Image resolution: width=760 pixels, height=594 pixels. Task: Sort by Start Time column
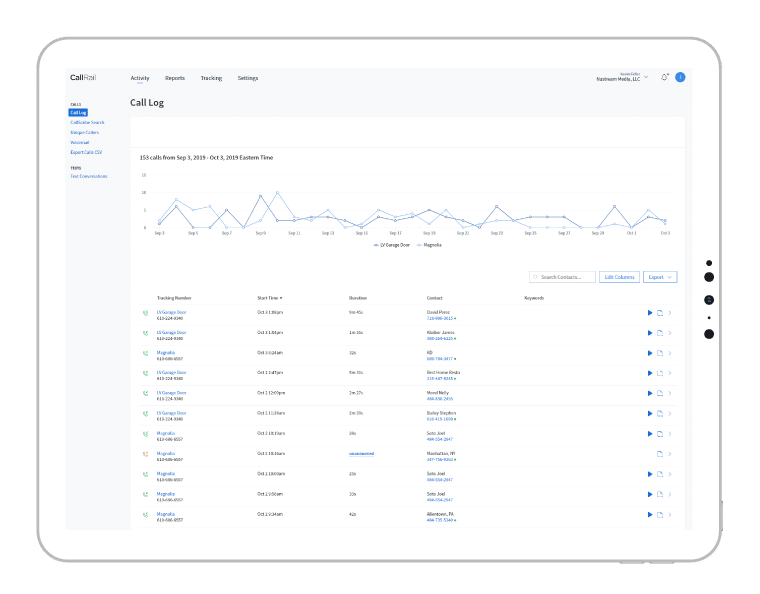point(269,298)
